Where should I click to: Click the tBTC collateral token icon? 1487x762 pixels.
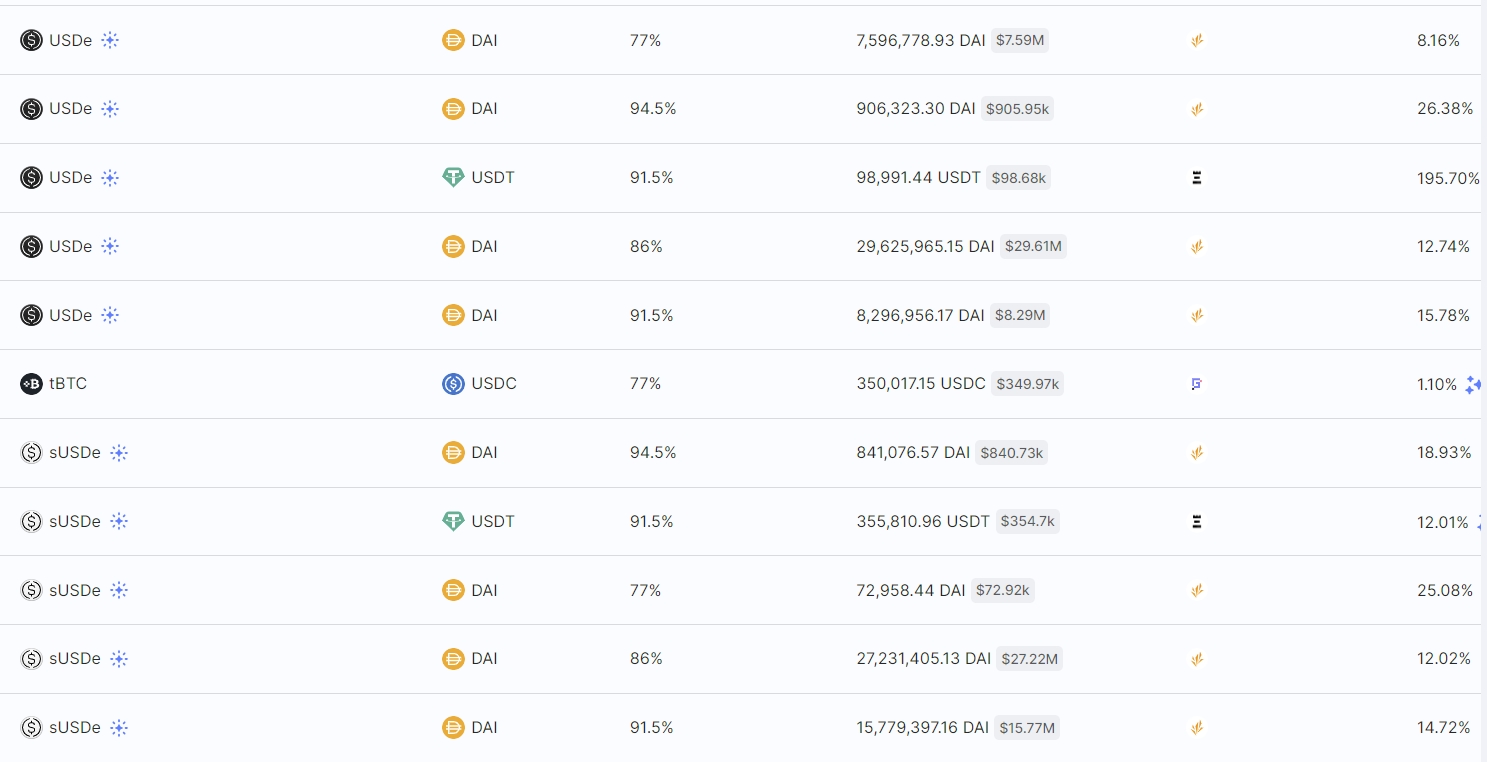coord(31,384)
